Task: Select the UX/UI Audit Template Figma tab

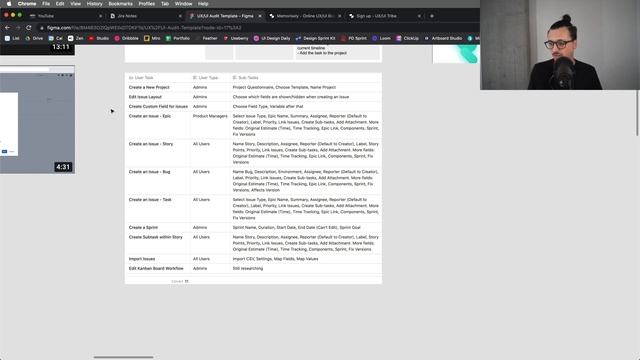Action: point(225,16)
